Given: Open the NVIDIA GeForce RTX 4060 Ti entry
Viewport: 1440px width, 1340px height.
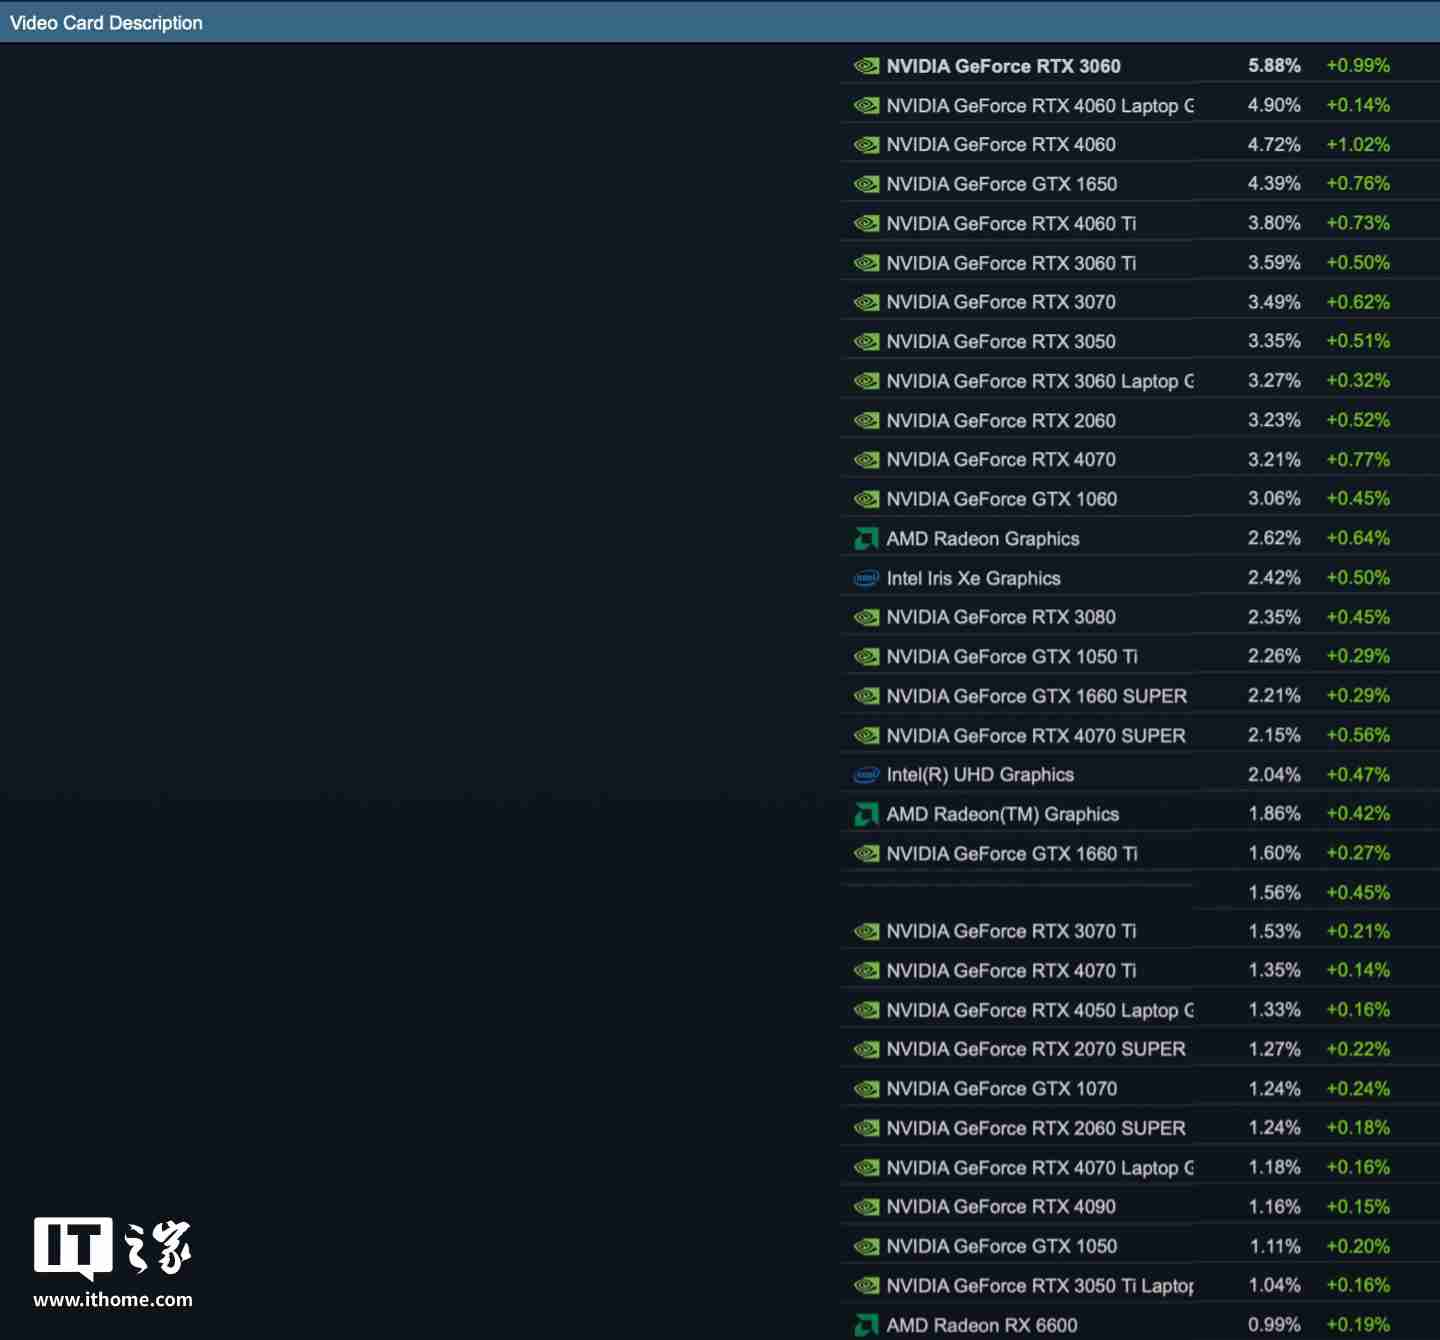Looking at the screenshot, I should [1011, 224].
